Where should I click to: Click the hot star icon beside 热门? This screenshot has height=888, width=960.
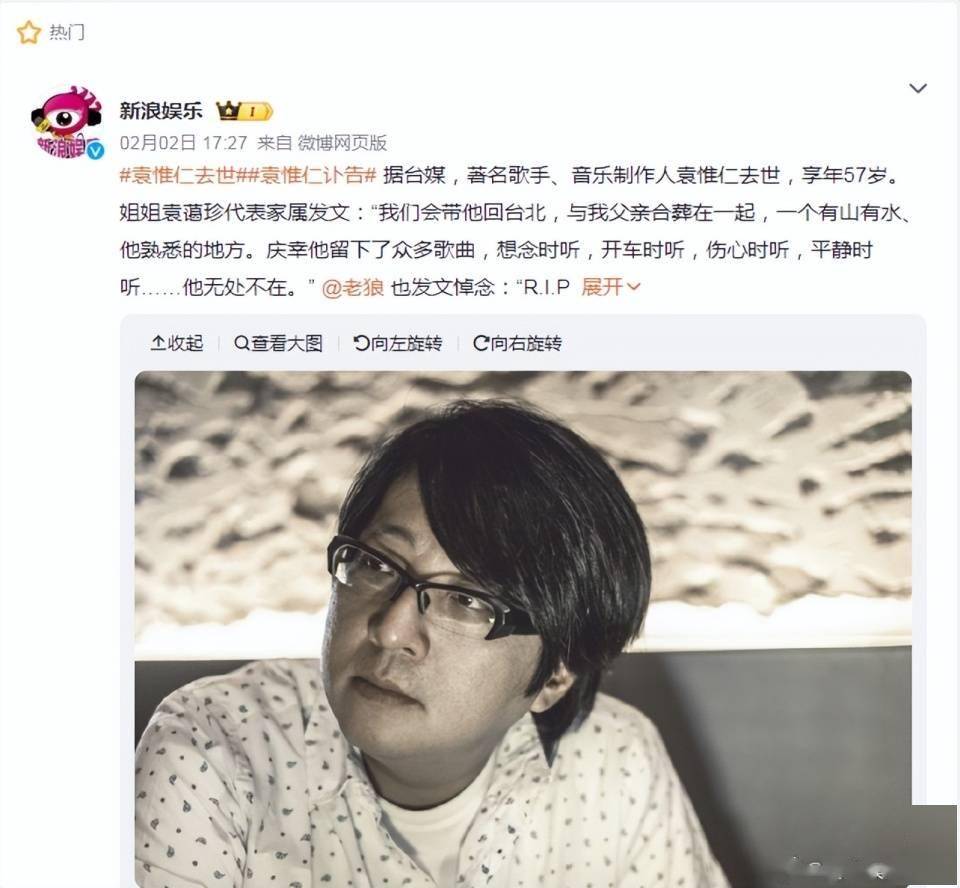[x=28, y=32]
